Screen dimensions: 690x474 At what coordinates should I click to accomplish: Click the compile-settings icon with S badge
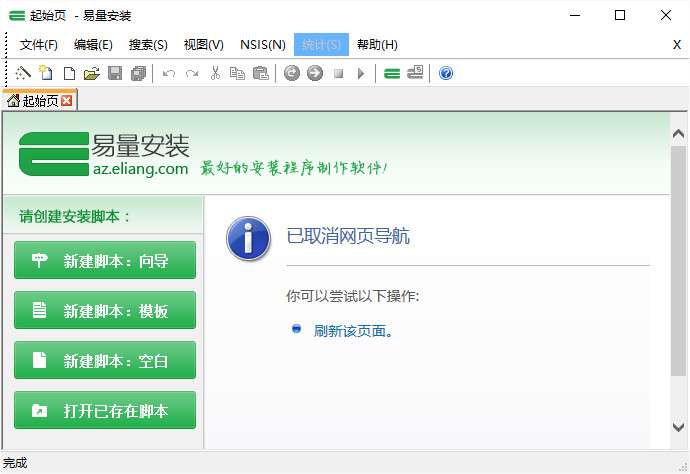(415, 73)
